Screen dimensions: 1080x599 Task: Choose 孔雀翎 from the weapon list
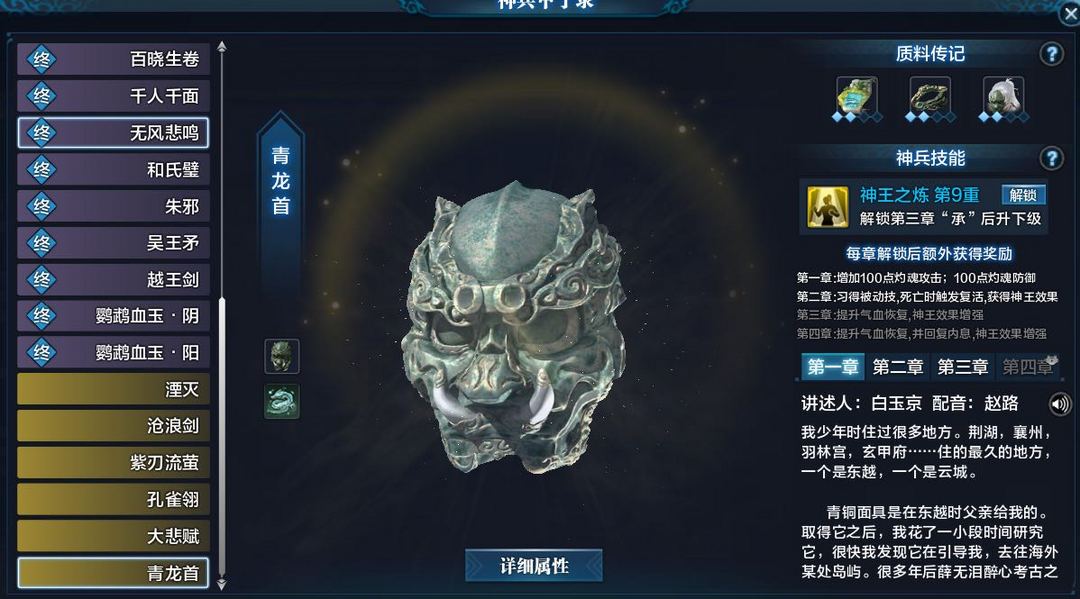114,499
